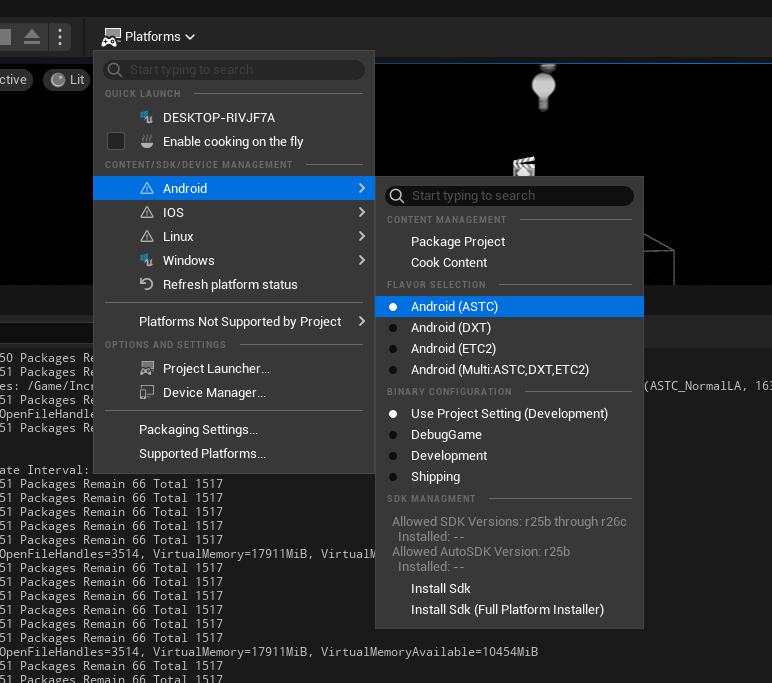Screen dimensions: 772x683
Task: Click the Platforms gamepad monitor icon
Action: pos(111,37)
